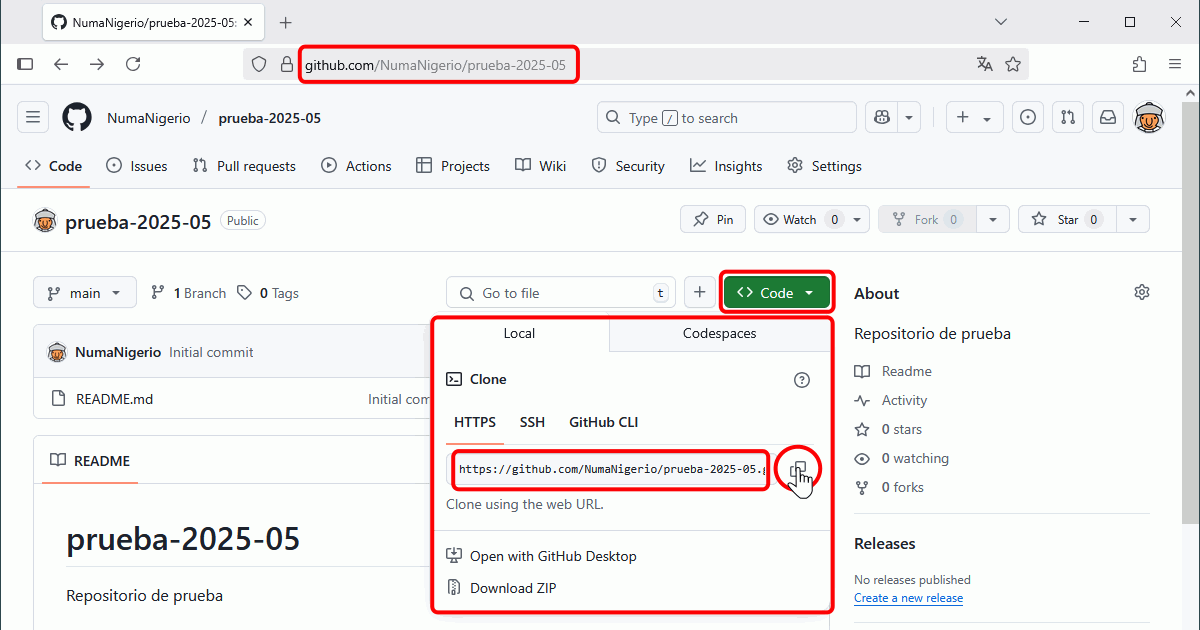
Task: Select the HTTPS clone URL text field
Action: 612,469
